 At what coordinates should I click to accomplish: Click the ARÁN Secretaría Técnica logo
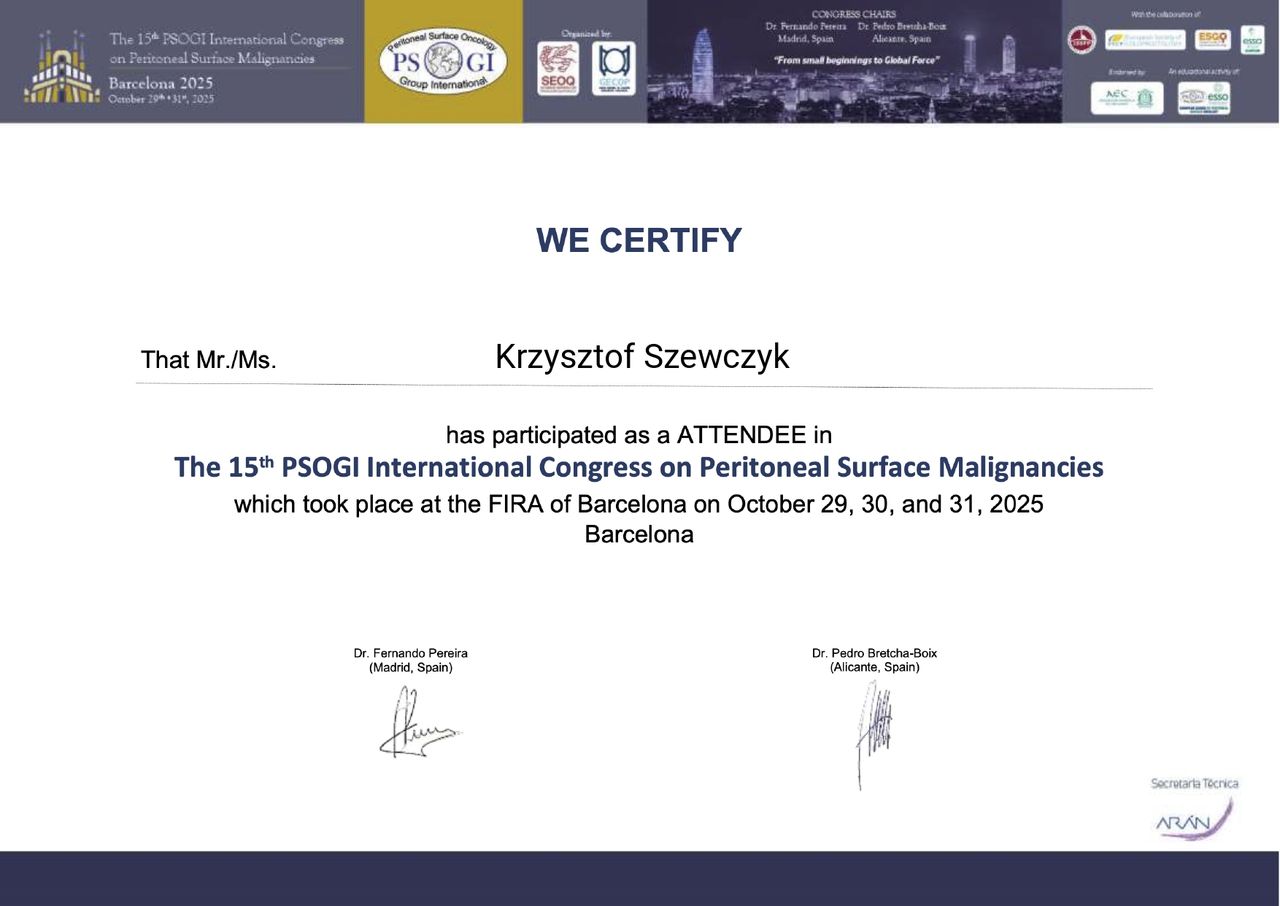1193,813
